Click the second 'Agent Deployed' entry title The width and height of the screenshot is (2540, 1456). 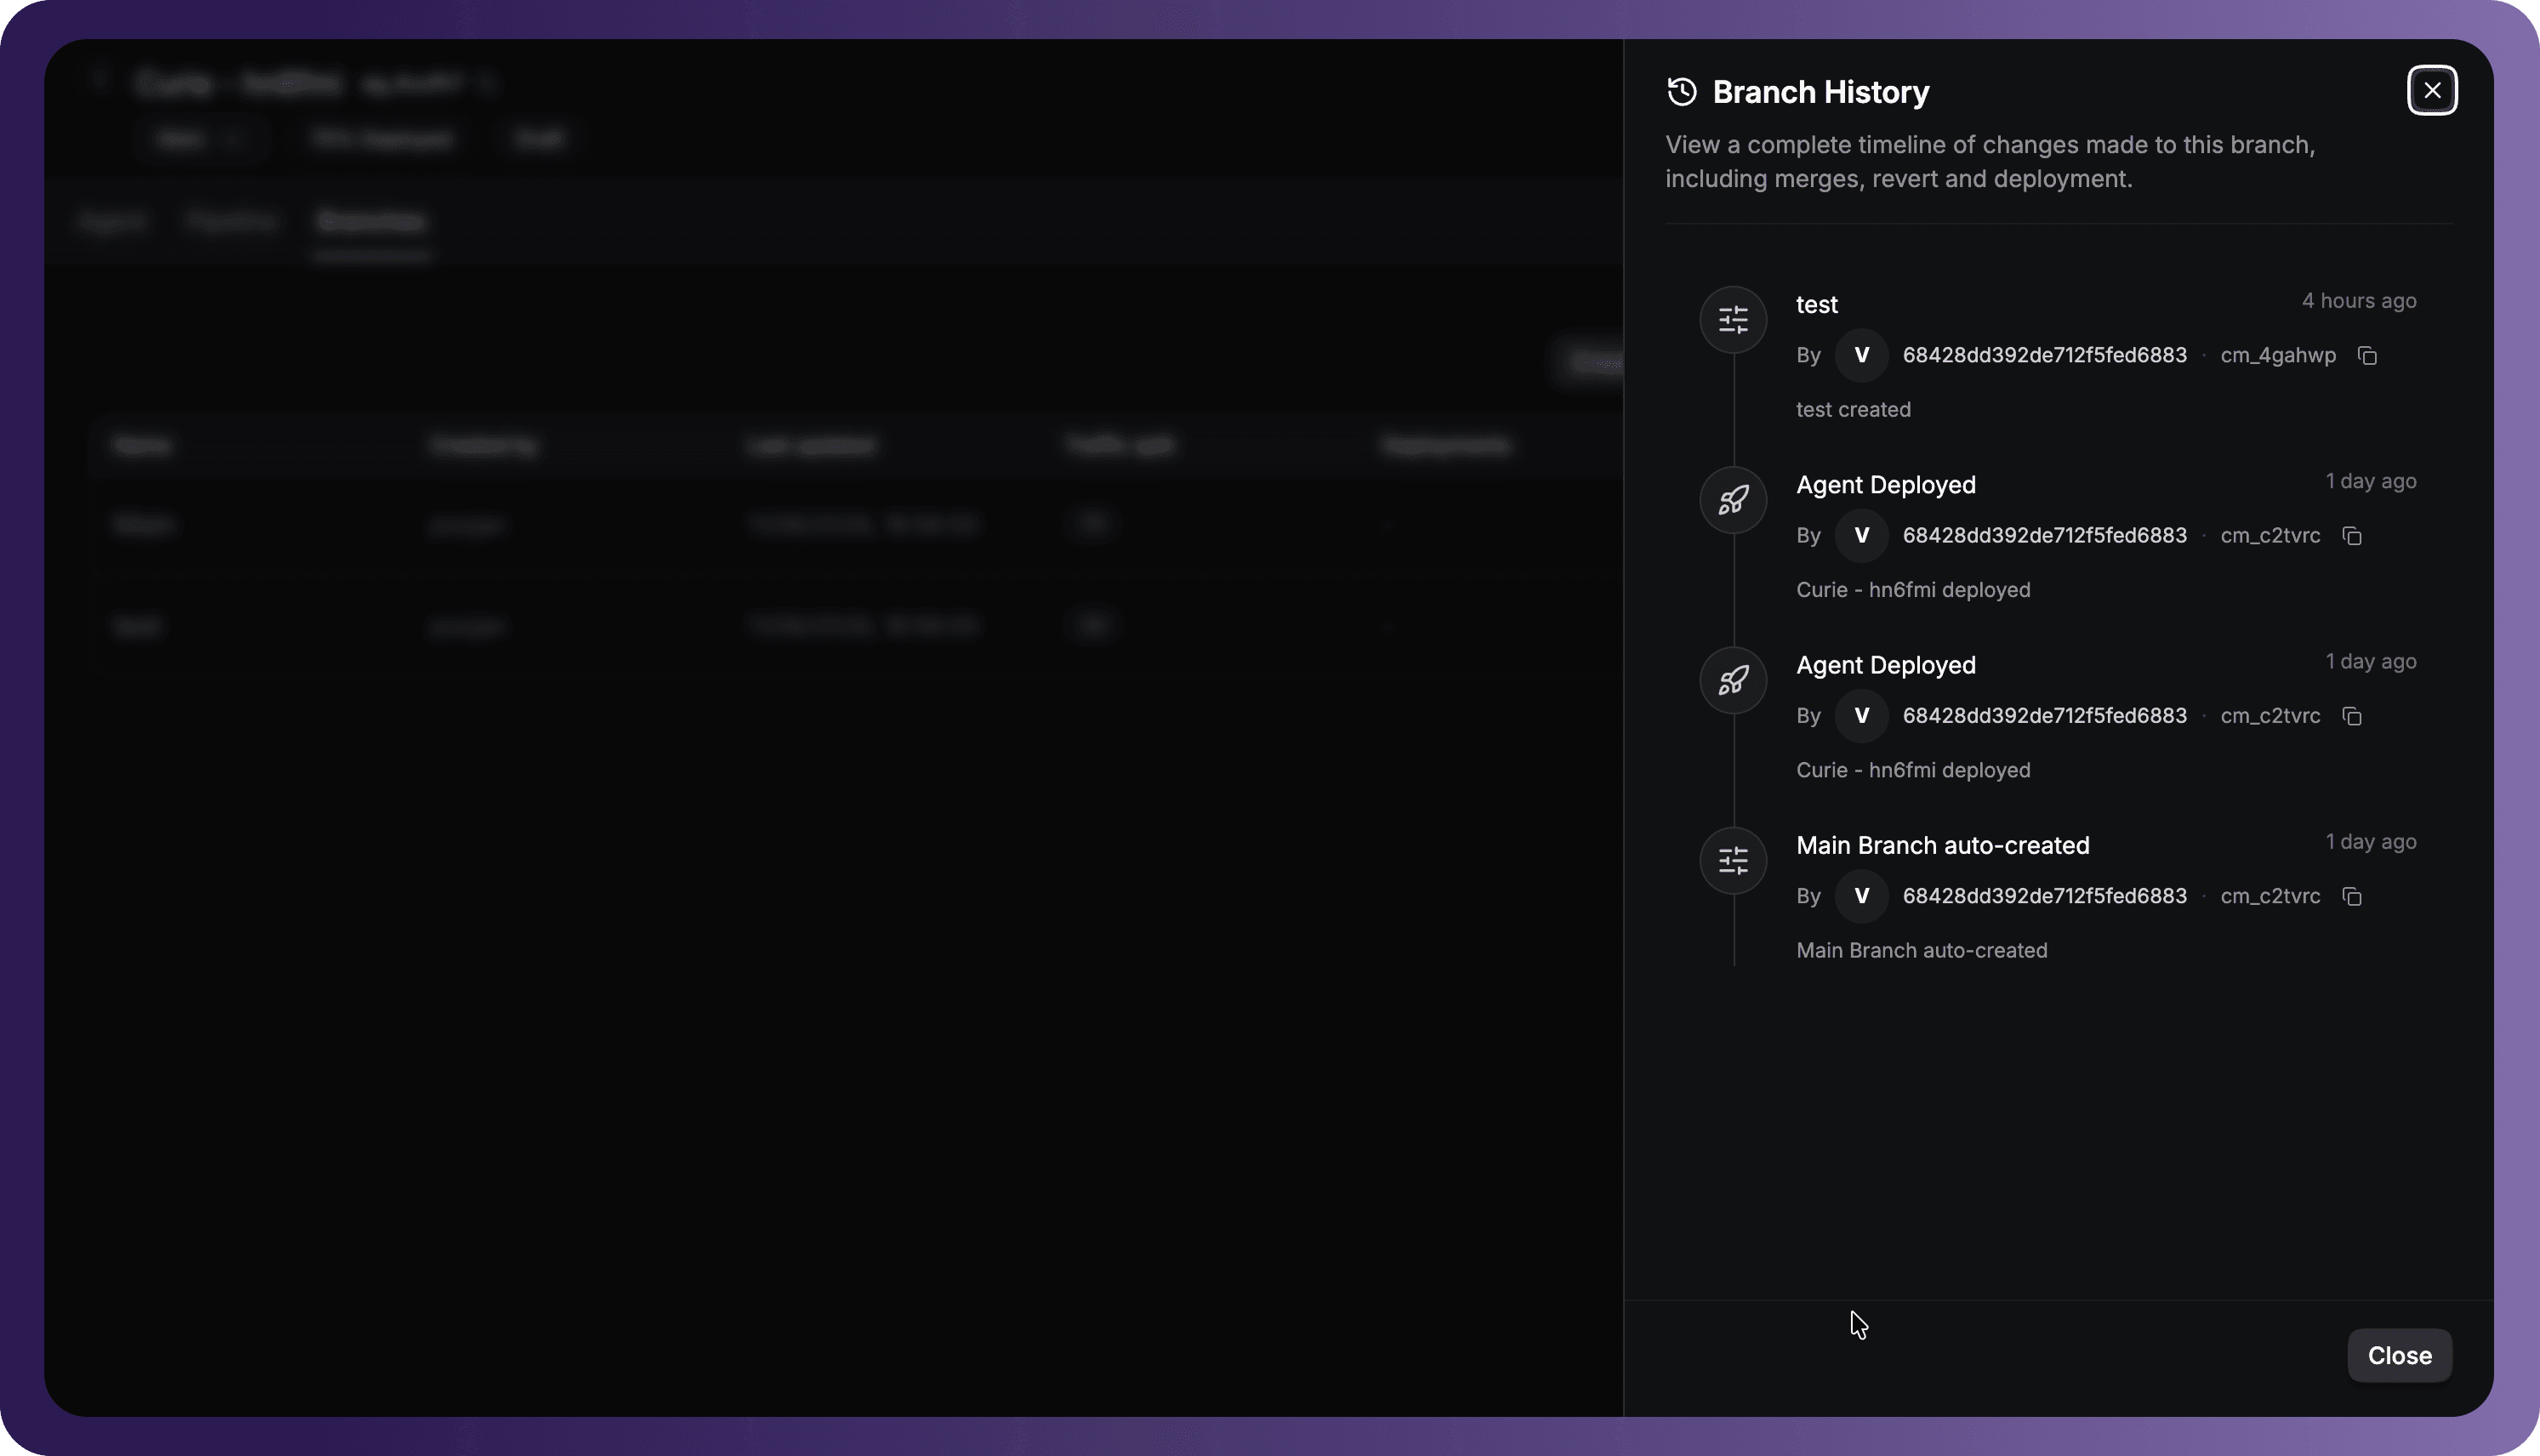tap(1885, 666)
